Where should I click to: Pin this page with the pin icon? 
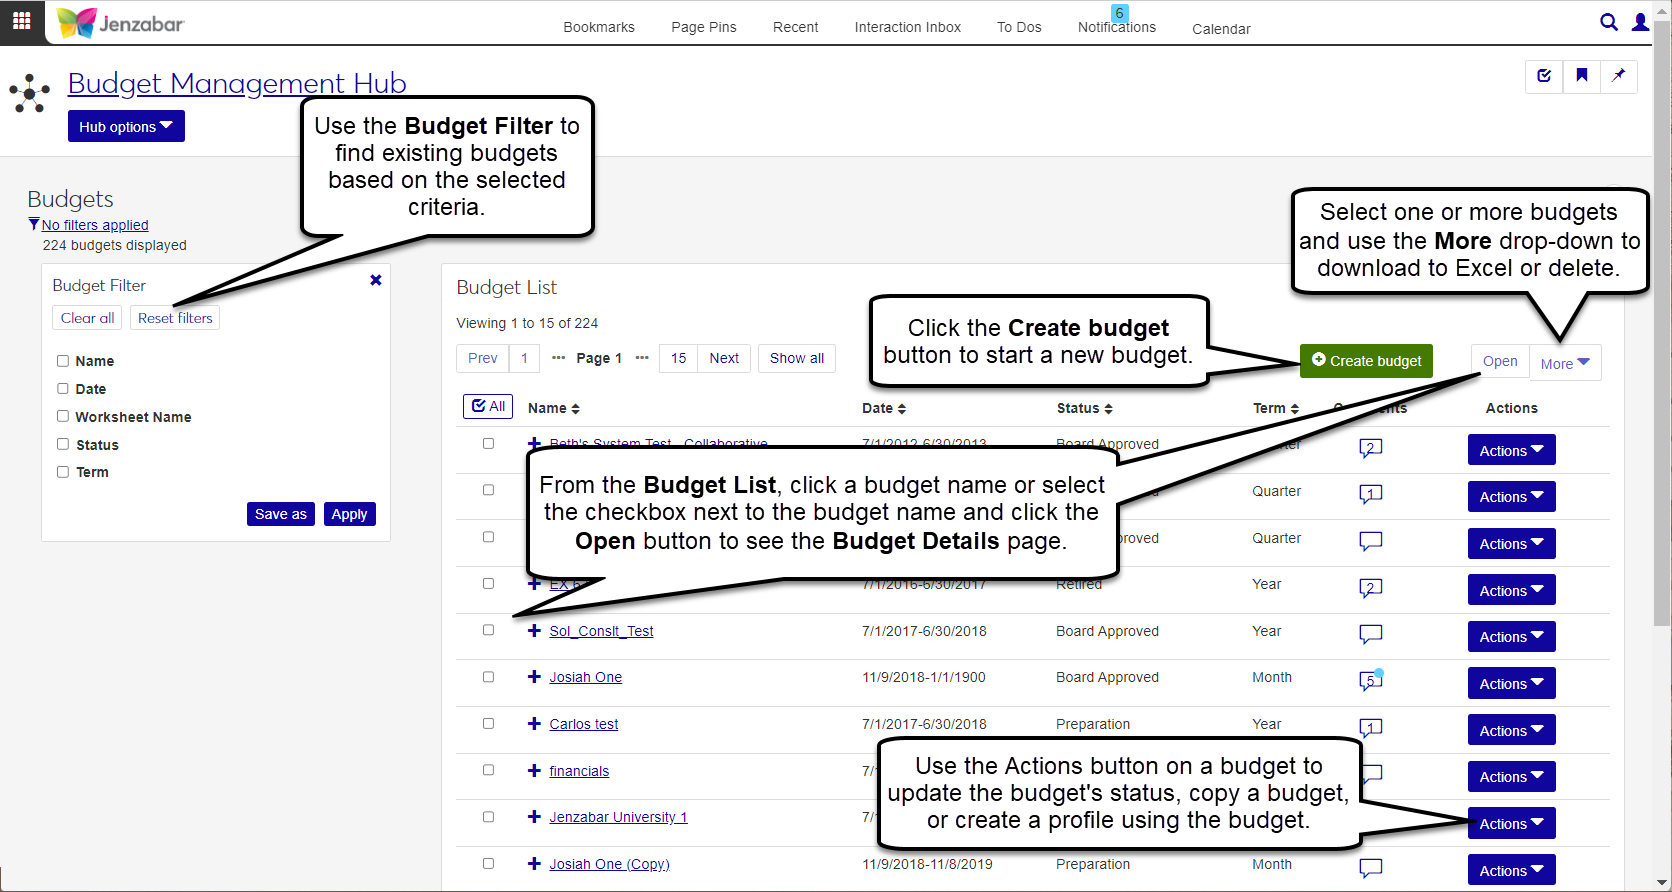1618,76
